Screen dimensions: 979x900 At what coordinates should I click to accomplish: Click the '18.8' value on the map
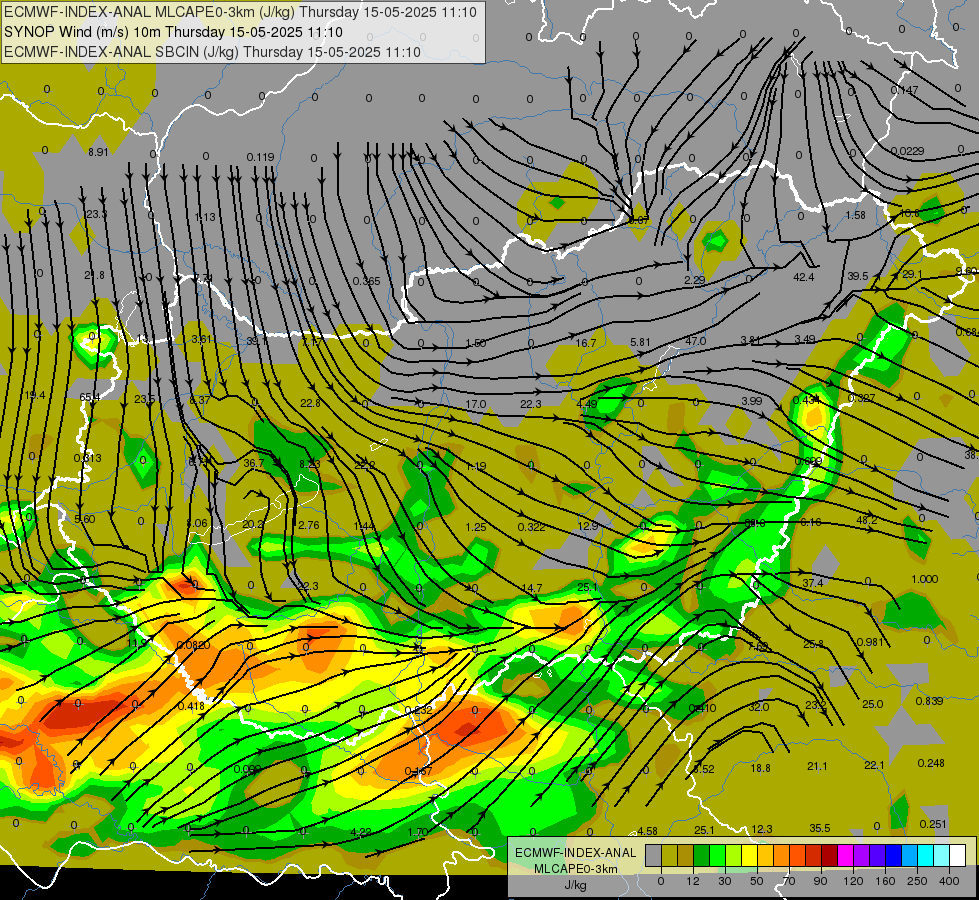click(x=760, y=768)
